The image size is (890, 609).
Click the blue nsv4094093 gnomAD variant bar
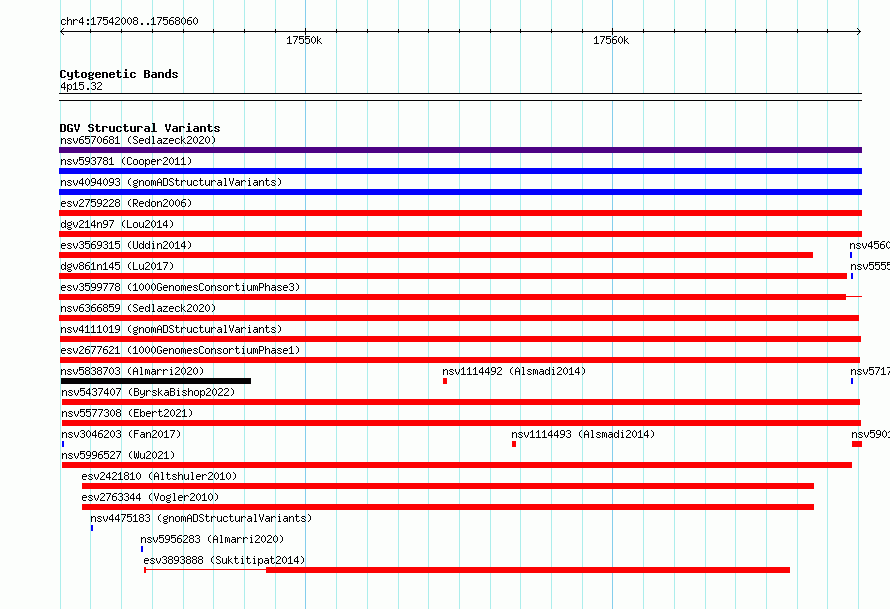[460, 192]
